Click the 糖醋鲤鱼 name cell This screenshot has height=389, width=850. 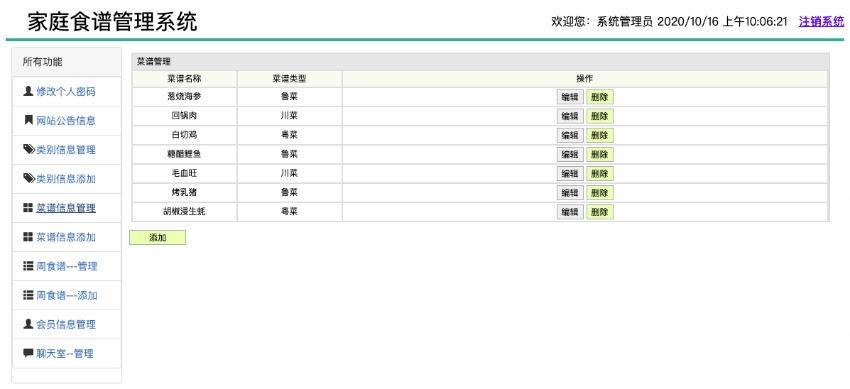point(184,154)
